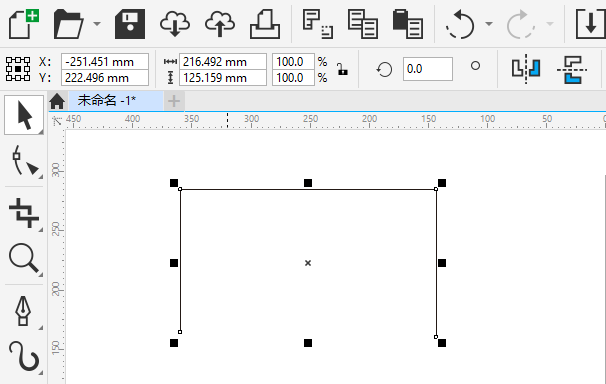Click the object width field 216.492 mm
The width and height of the screenshot is (606, 384).
(x=223, y=61)
